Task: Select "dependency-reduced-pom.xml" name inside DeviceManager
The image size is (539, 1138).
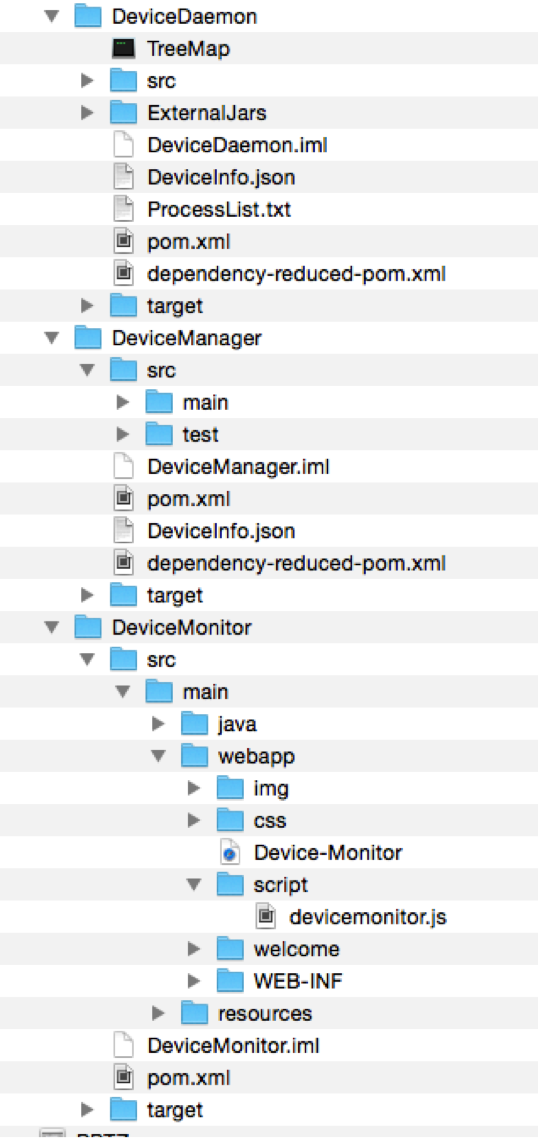Action: coord(295,562)
